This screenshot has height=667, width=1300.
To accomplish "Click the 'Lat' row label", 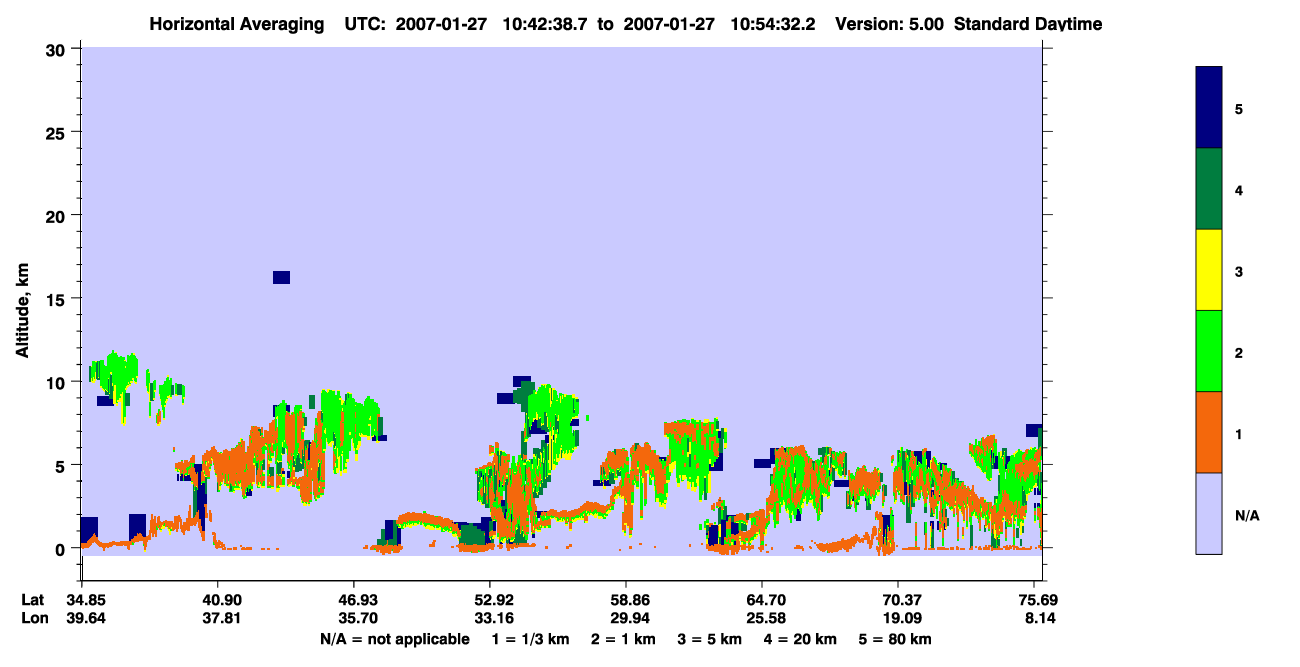I will (x=32, y=600).
